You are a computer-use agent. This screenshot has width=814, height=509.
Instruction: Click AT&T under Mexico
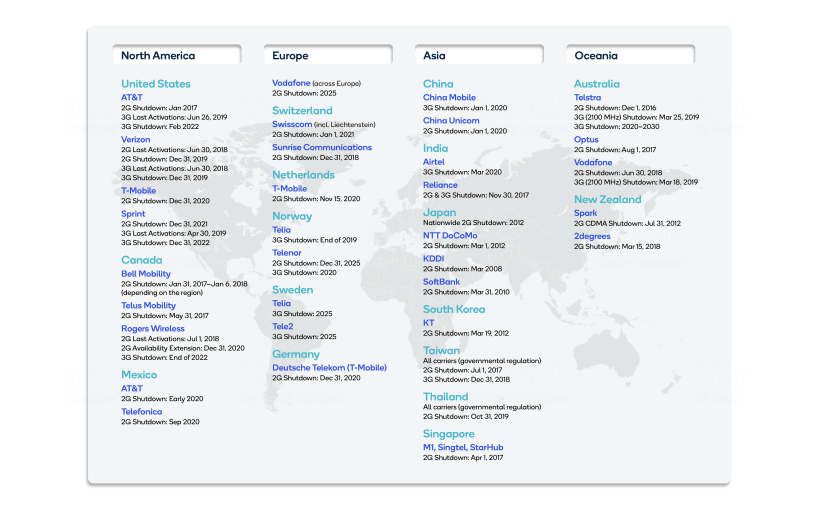[x=132, y=389]
